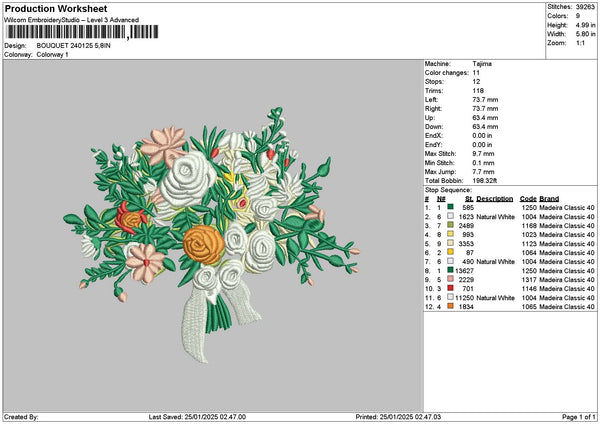The width and height of the screenshot is (600, 424).
Task: Select the Height value '4.99 in'
Action: pyautogui.click(x=585, y=25)
